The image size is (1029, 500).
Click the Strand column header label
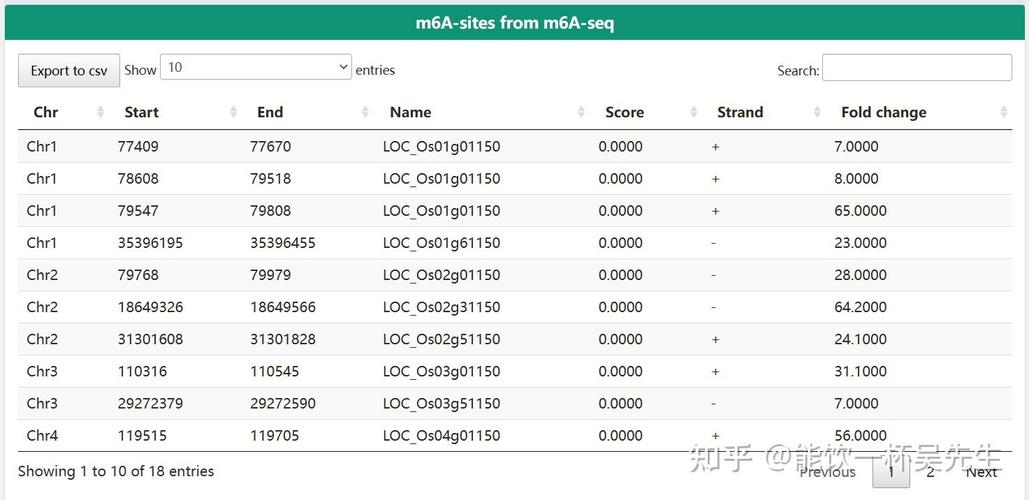tap(740, 112)
